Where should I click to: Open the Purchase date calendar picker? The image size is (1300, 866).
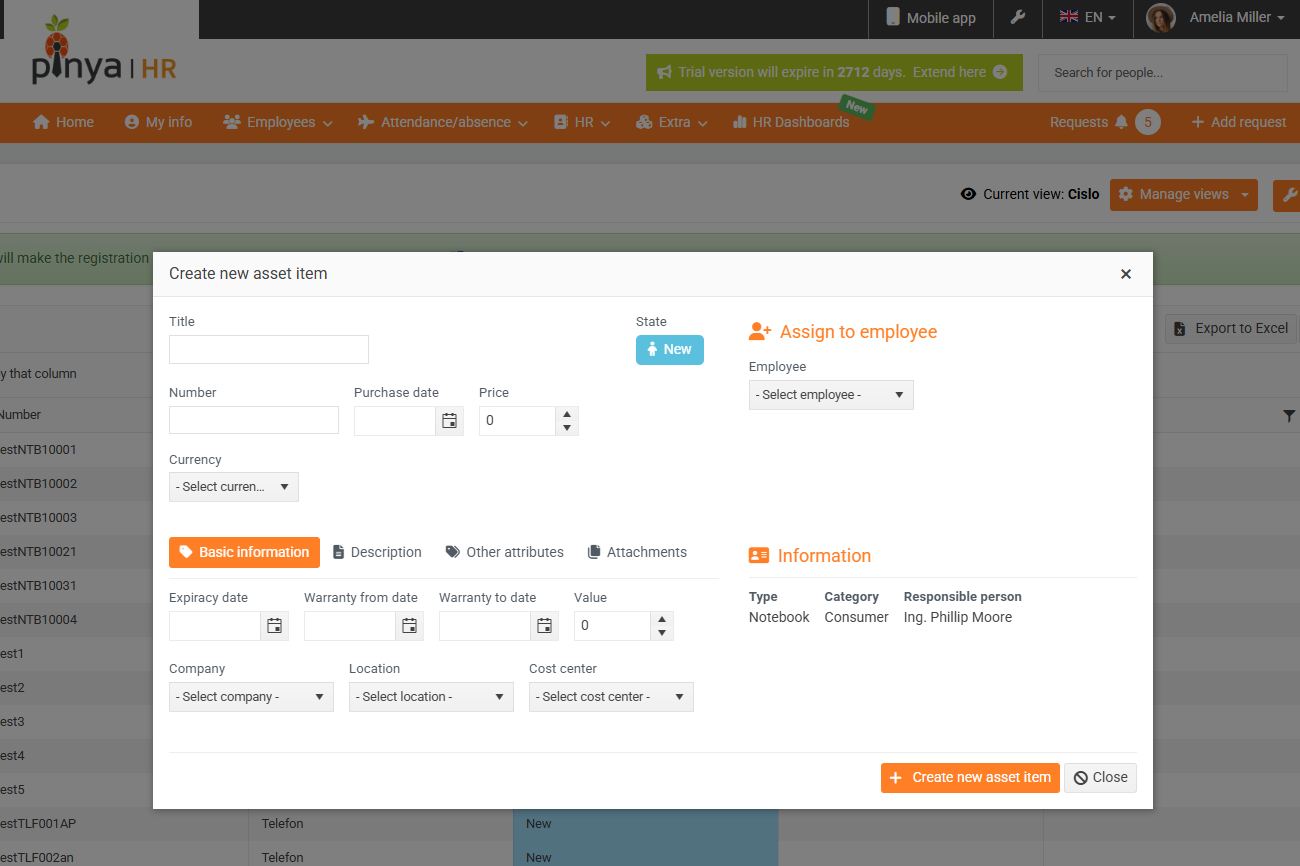tap(450, 421)
